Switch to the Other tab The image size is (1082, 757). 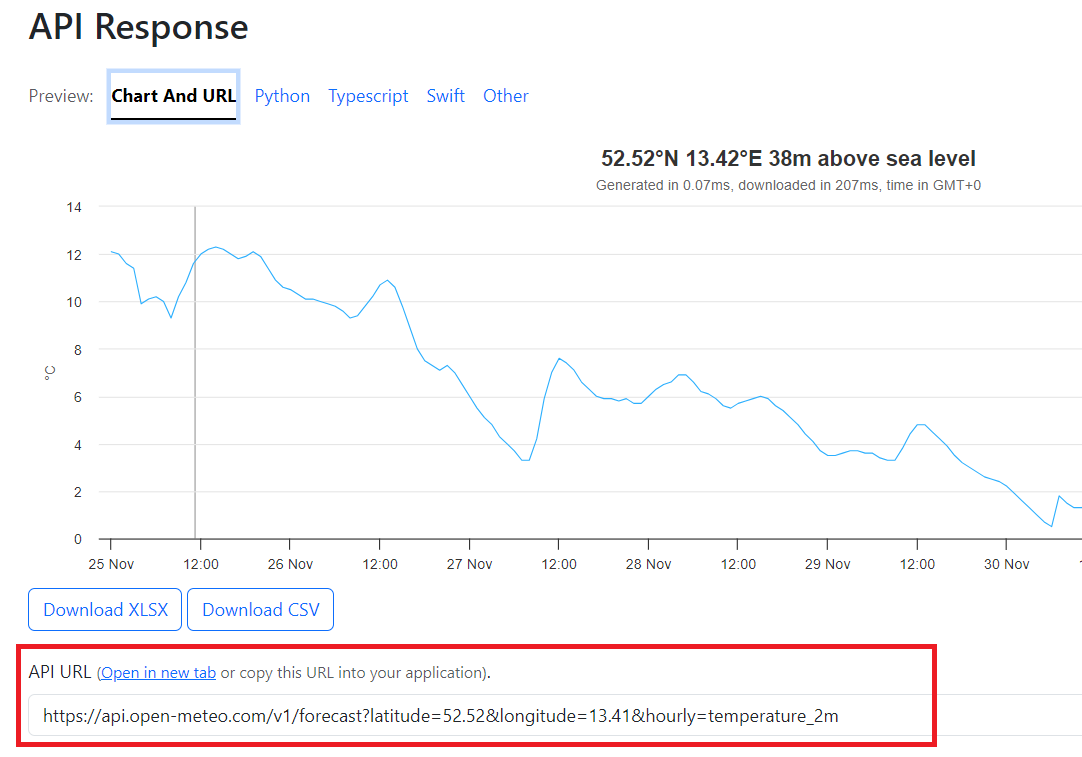tap(505, 96)
